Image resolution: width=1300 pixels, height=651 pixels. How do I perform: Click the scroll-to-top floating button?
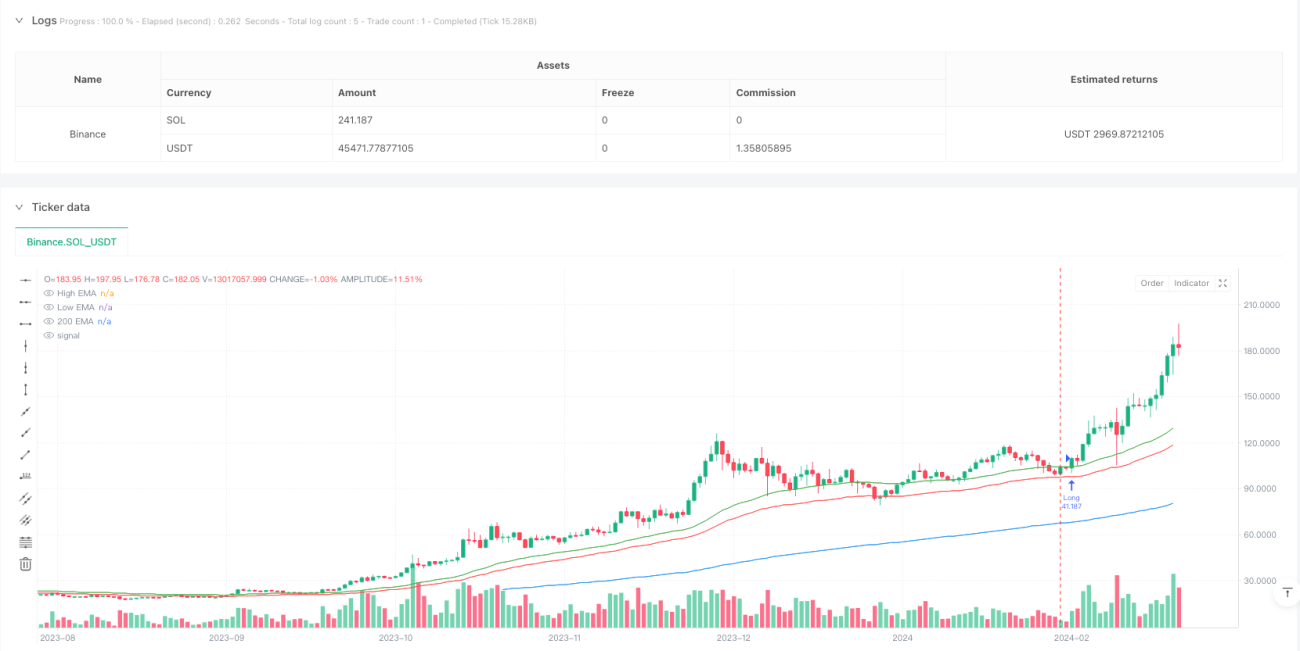(1288, 593)
